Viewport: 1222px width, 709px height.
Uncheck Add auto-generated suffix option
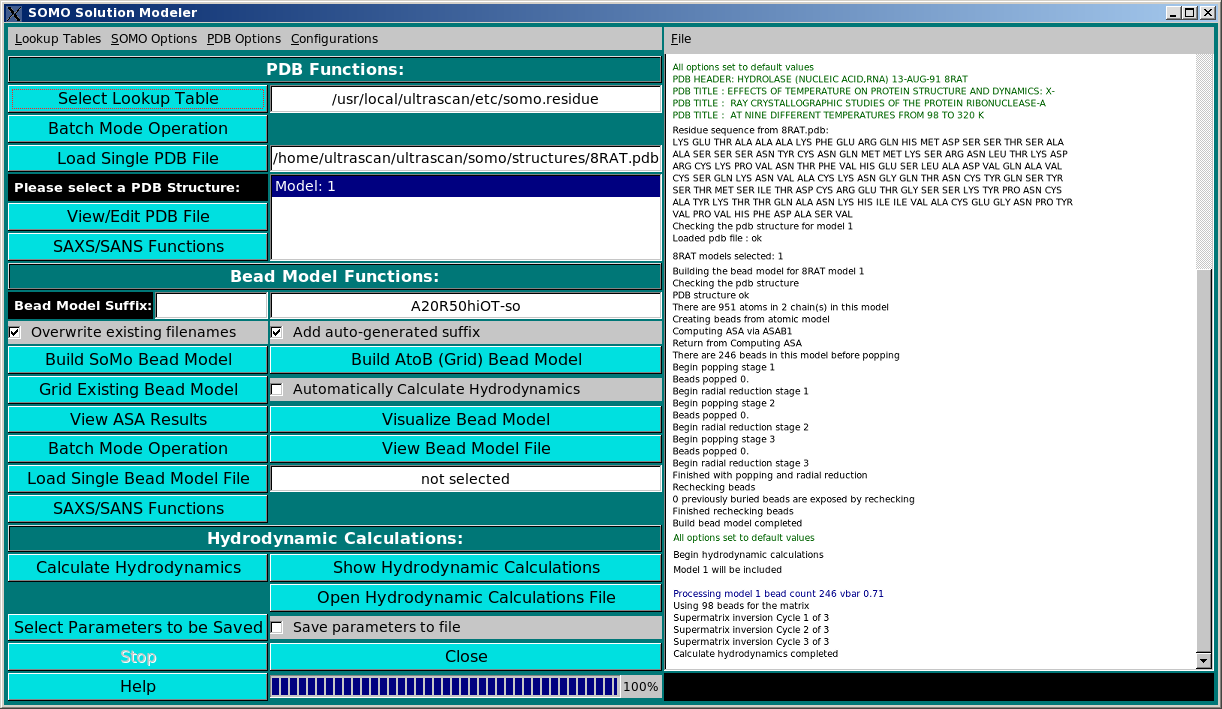click(277, 332)
